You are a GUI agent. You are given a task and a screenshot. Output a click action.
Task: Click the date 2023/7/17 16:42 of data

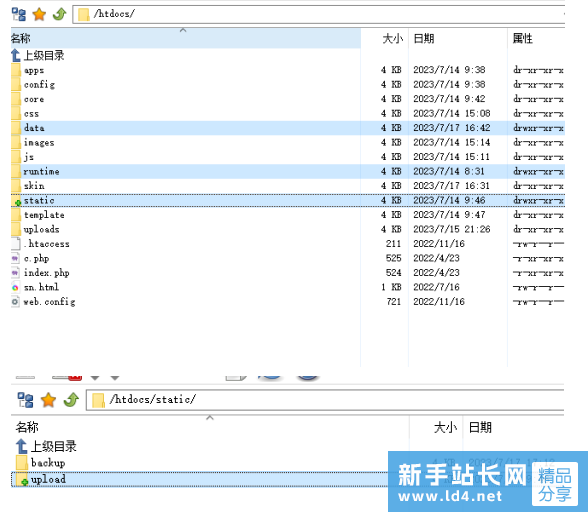point(452,128)
